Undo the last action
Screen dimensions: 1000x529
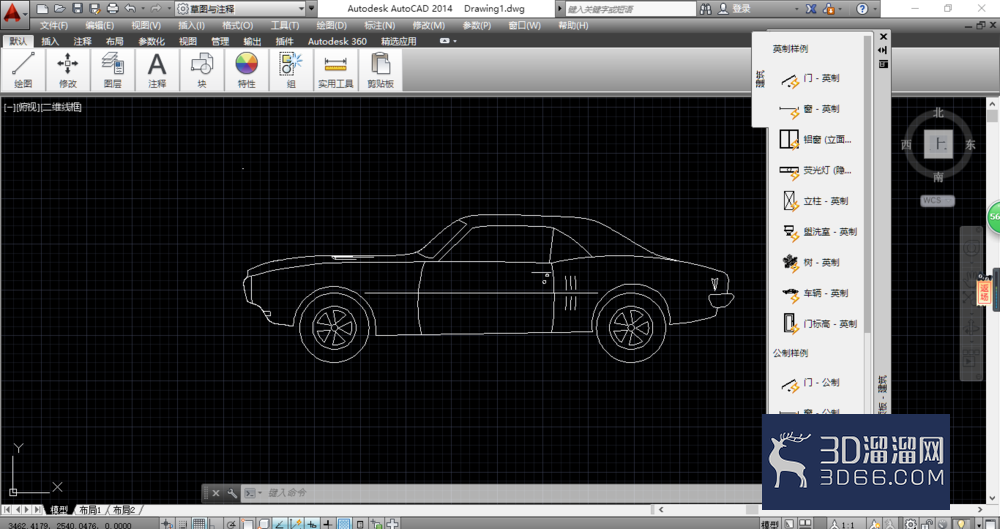tap(130, 9)
